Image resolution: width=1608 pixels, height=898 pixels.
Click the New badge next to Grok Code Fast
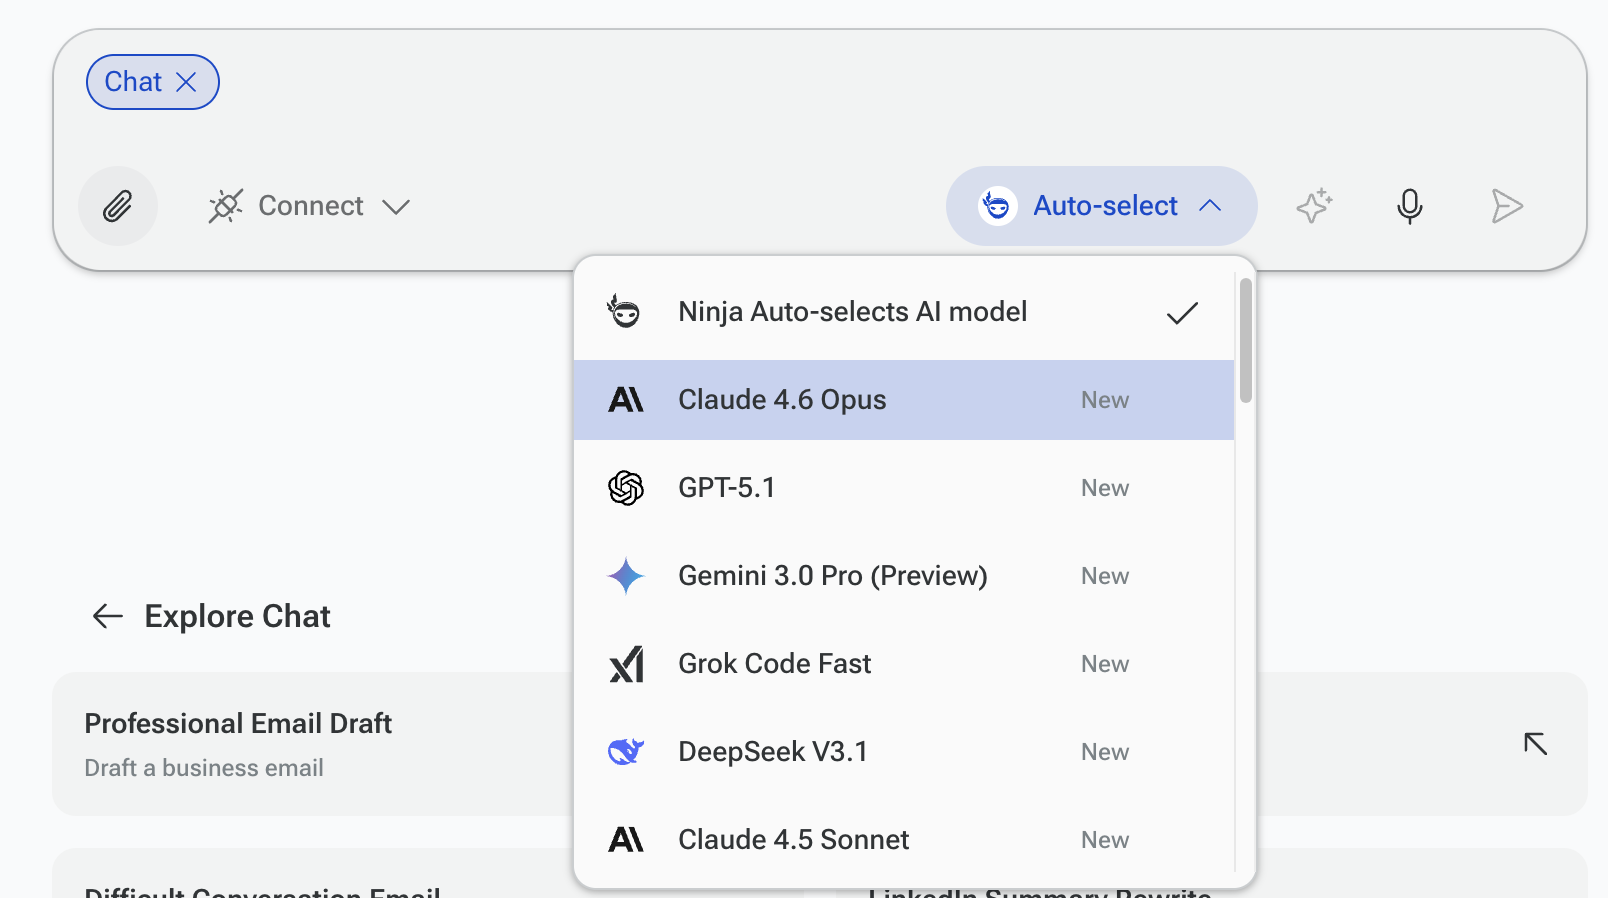(1105, 664)
